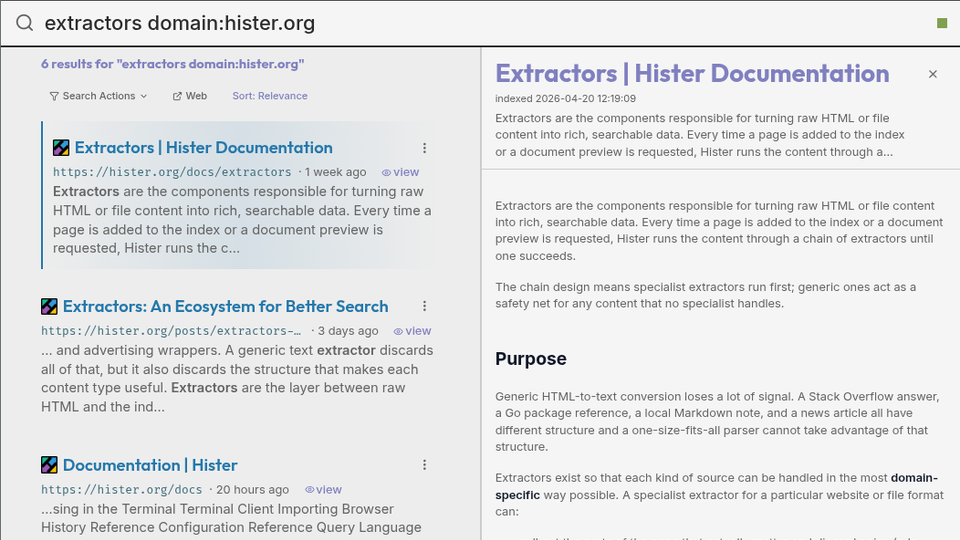Click the preview title Extractors | Hister Documentation

tap(692, 73)
